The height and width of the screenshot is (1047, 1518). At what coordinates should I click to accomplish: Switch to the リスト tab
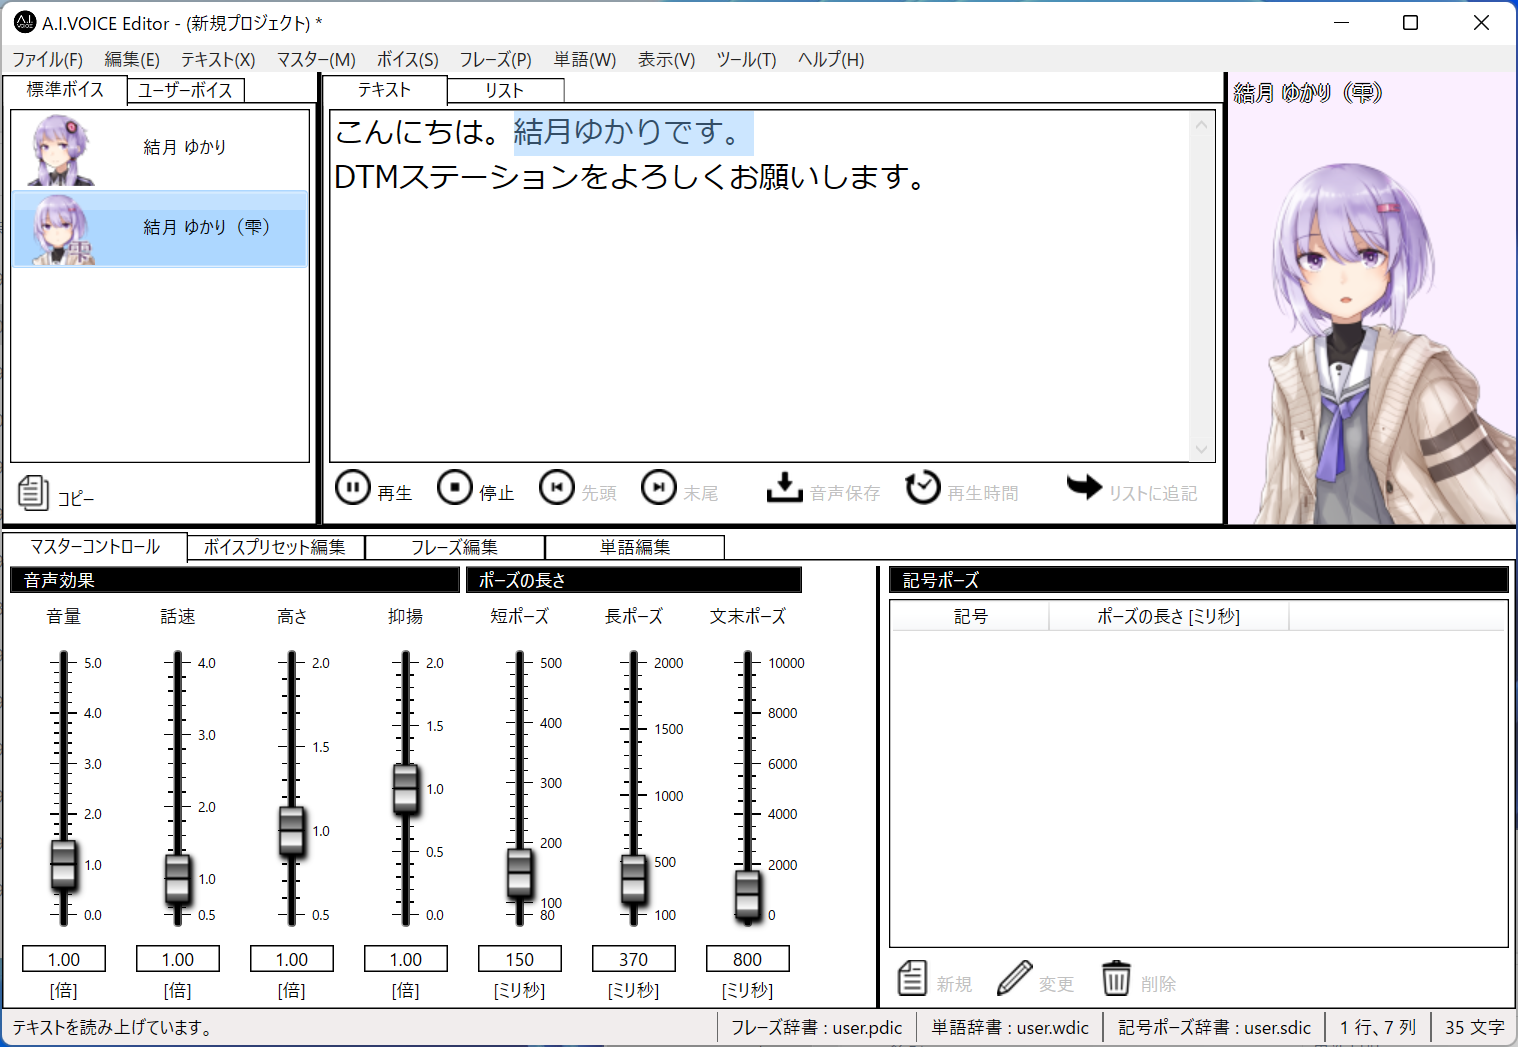505,90
